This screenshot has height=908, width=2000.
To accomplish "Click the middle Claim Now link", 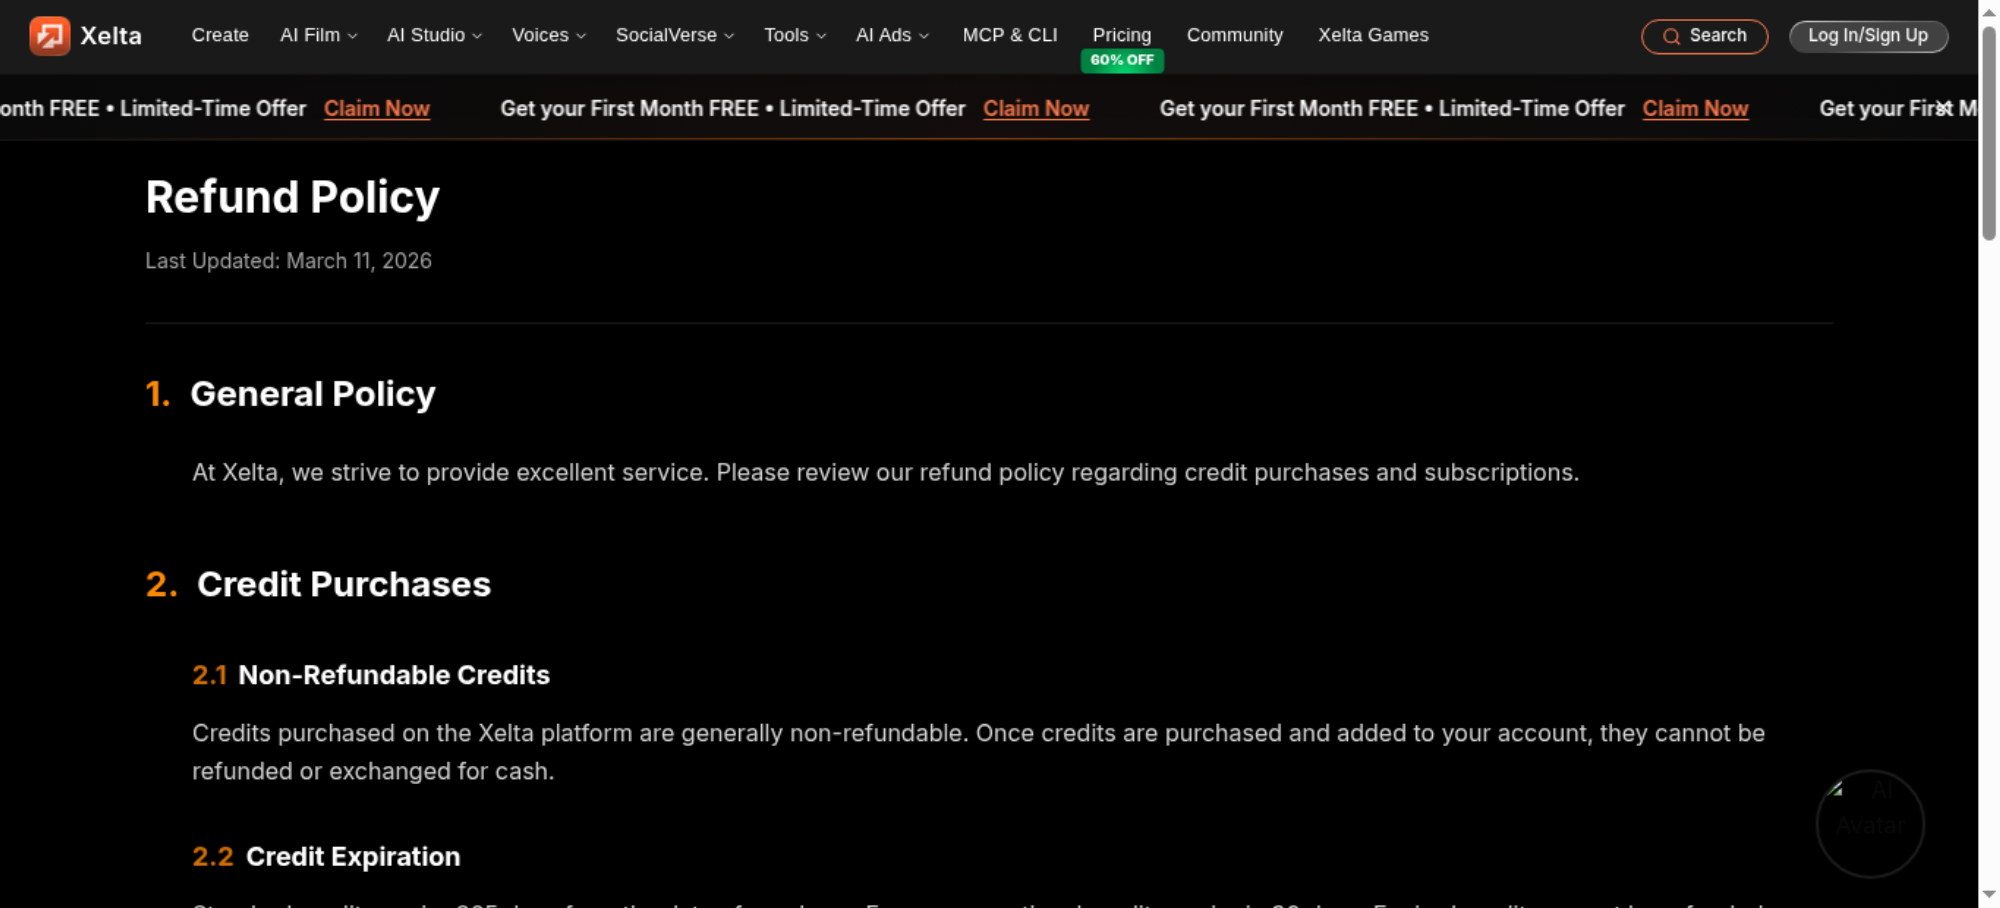I will pos(1036,109).
